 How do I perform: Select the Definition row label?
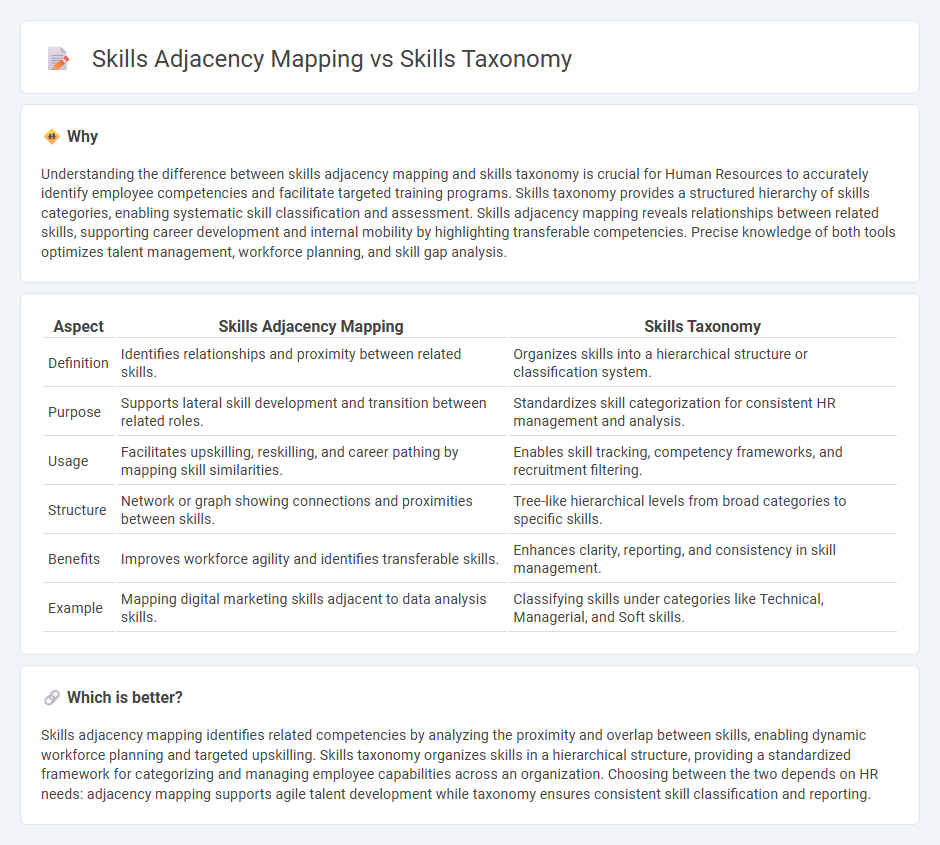point(79,363)
